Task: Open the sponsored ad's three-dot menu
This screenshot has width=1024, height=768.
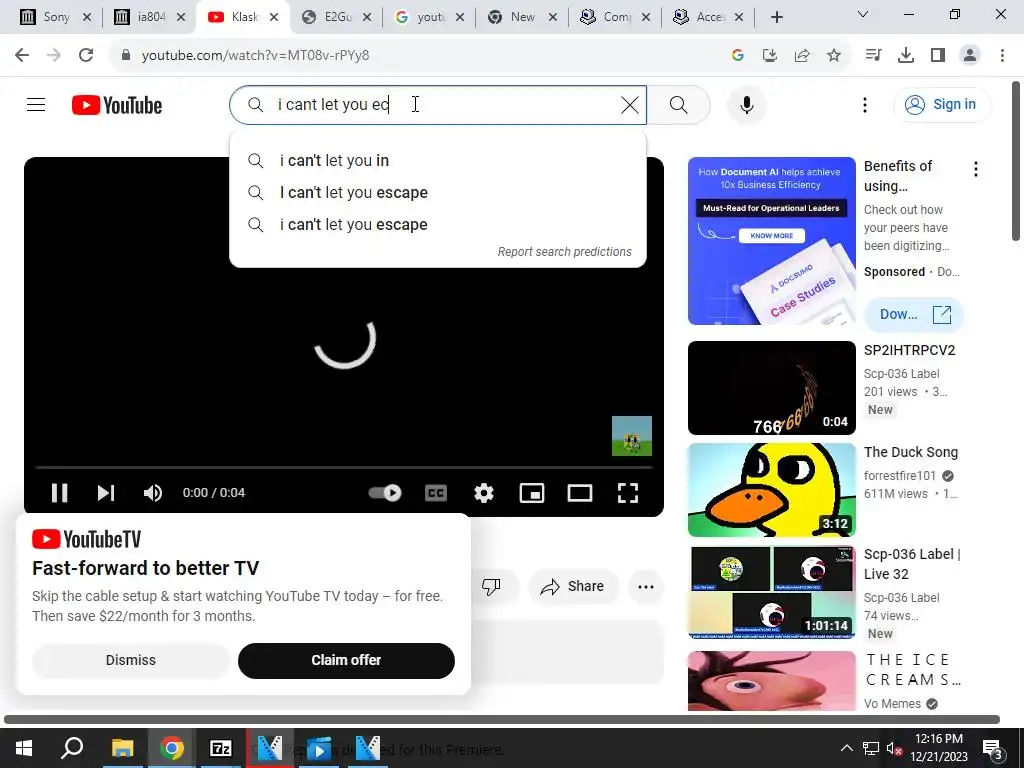Action: 976,170
